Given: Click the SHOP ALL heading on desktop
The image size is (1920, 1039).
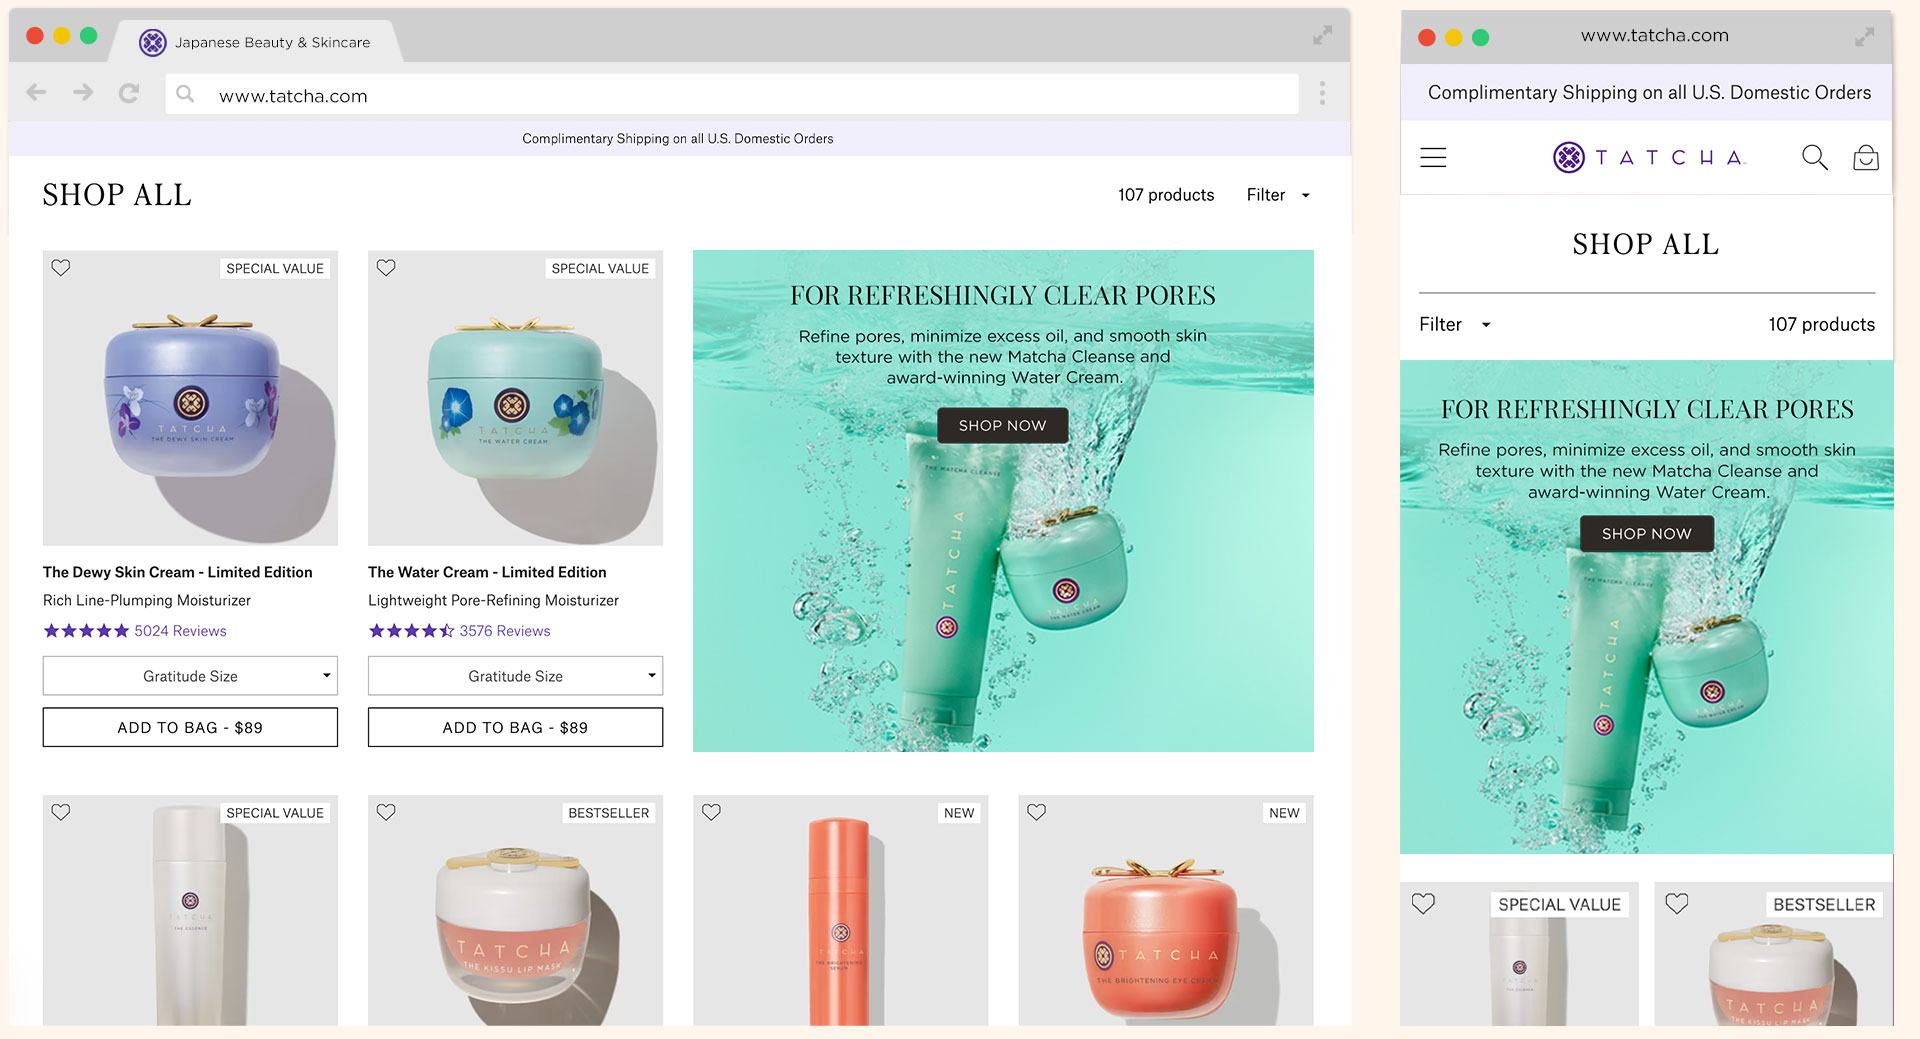Looking at the screenshot, I should tap(117, 195).
